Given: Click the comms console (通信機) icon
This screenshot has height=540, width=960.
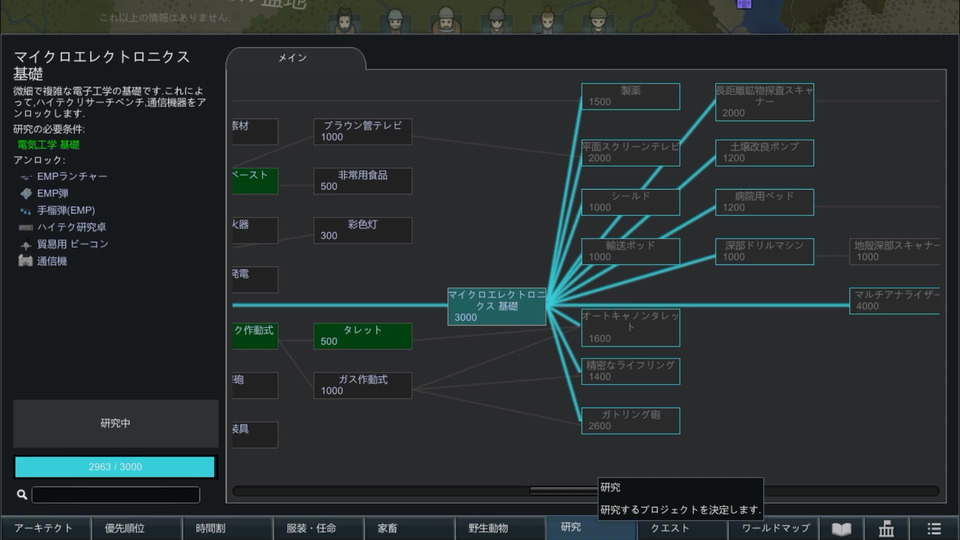Looking at the screenshot, I should pyautogui.click(x=25, y=261).
